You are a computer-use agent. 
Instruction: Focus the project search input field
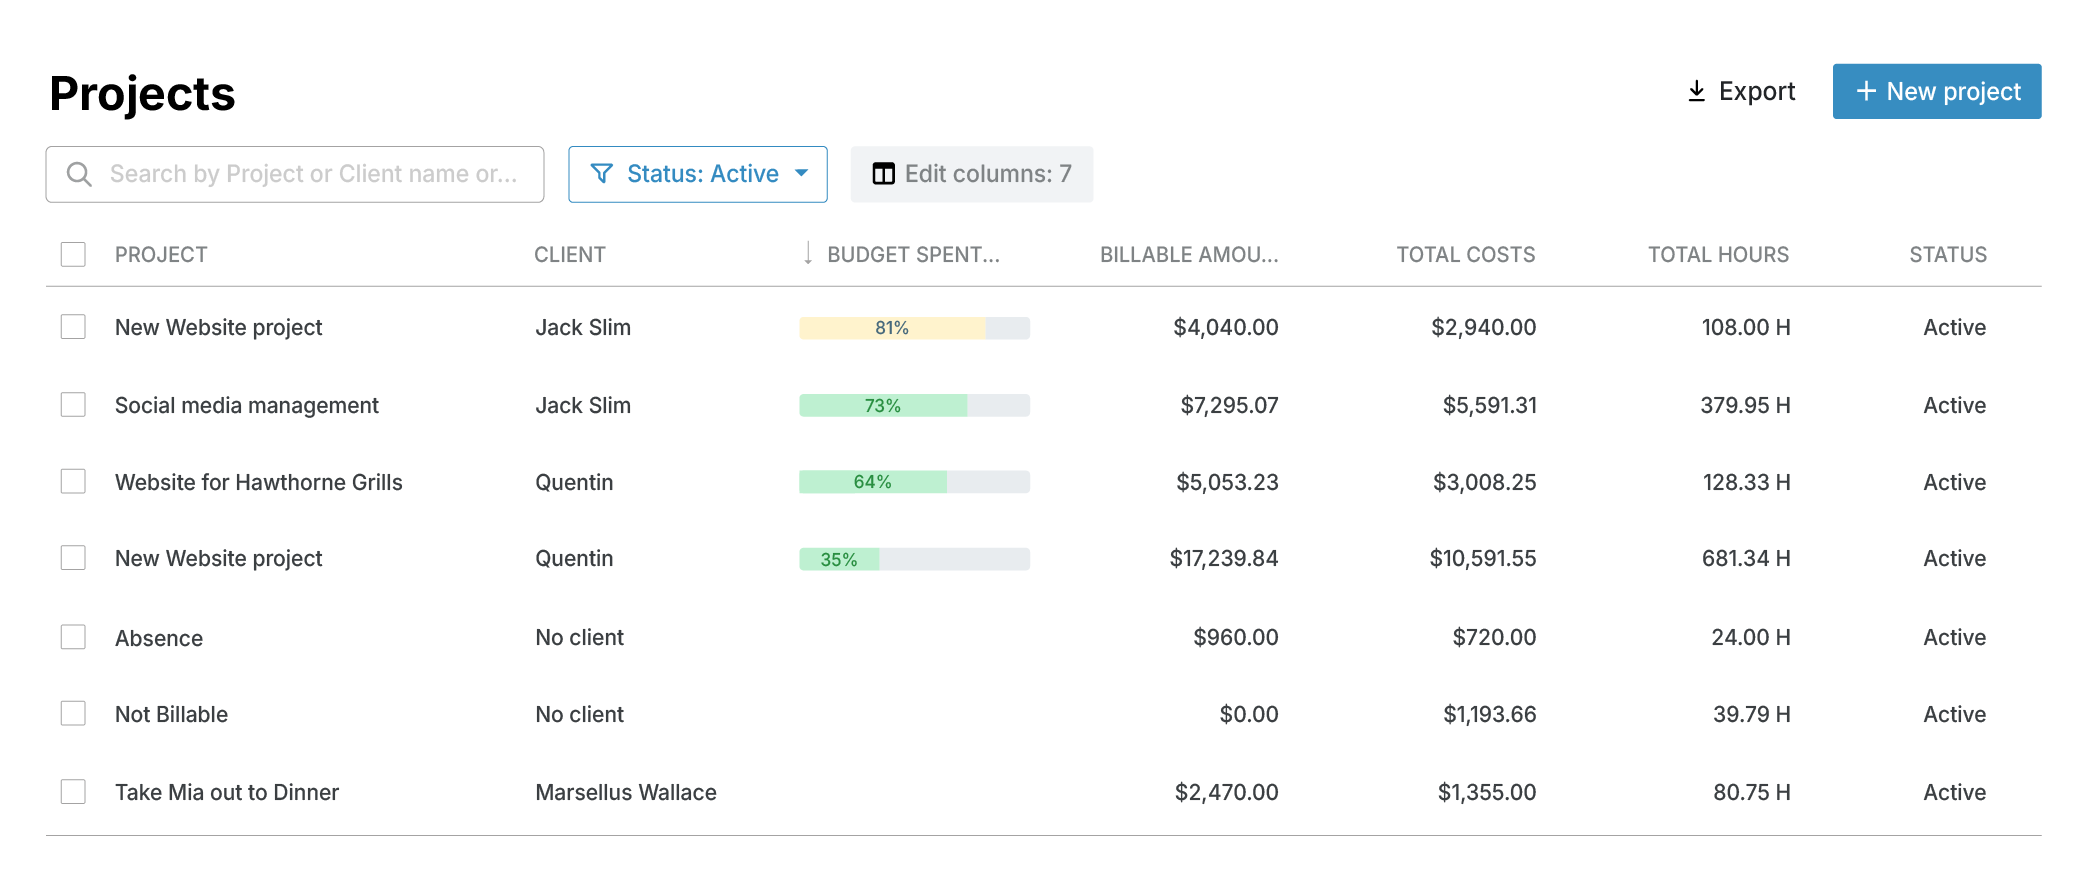coord(295,174)
